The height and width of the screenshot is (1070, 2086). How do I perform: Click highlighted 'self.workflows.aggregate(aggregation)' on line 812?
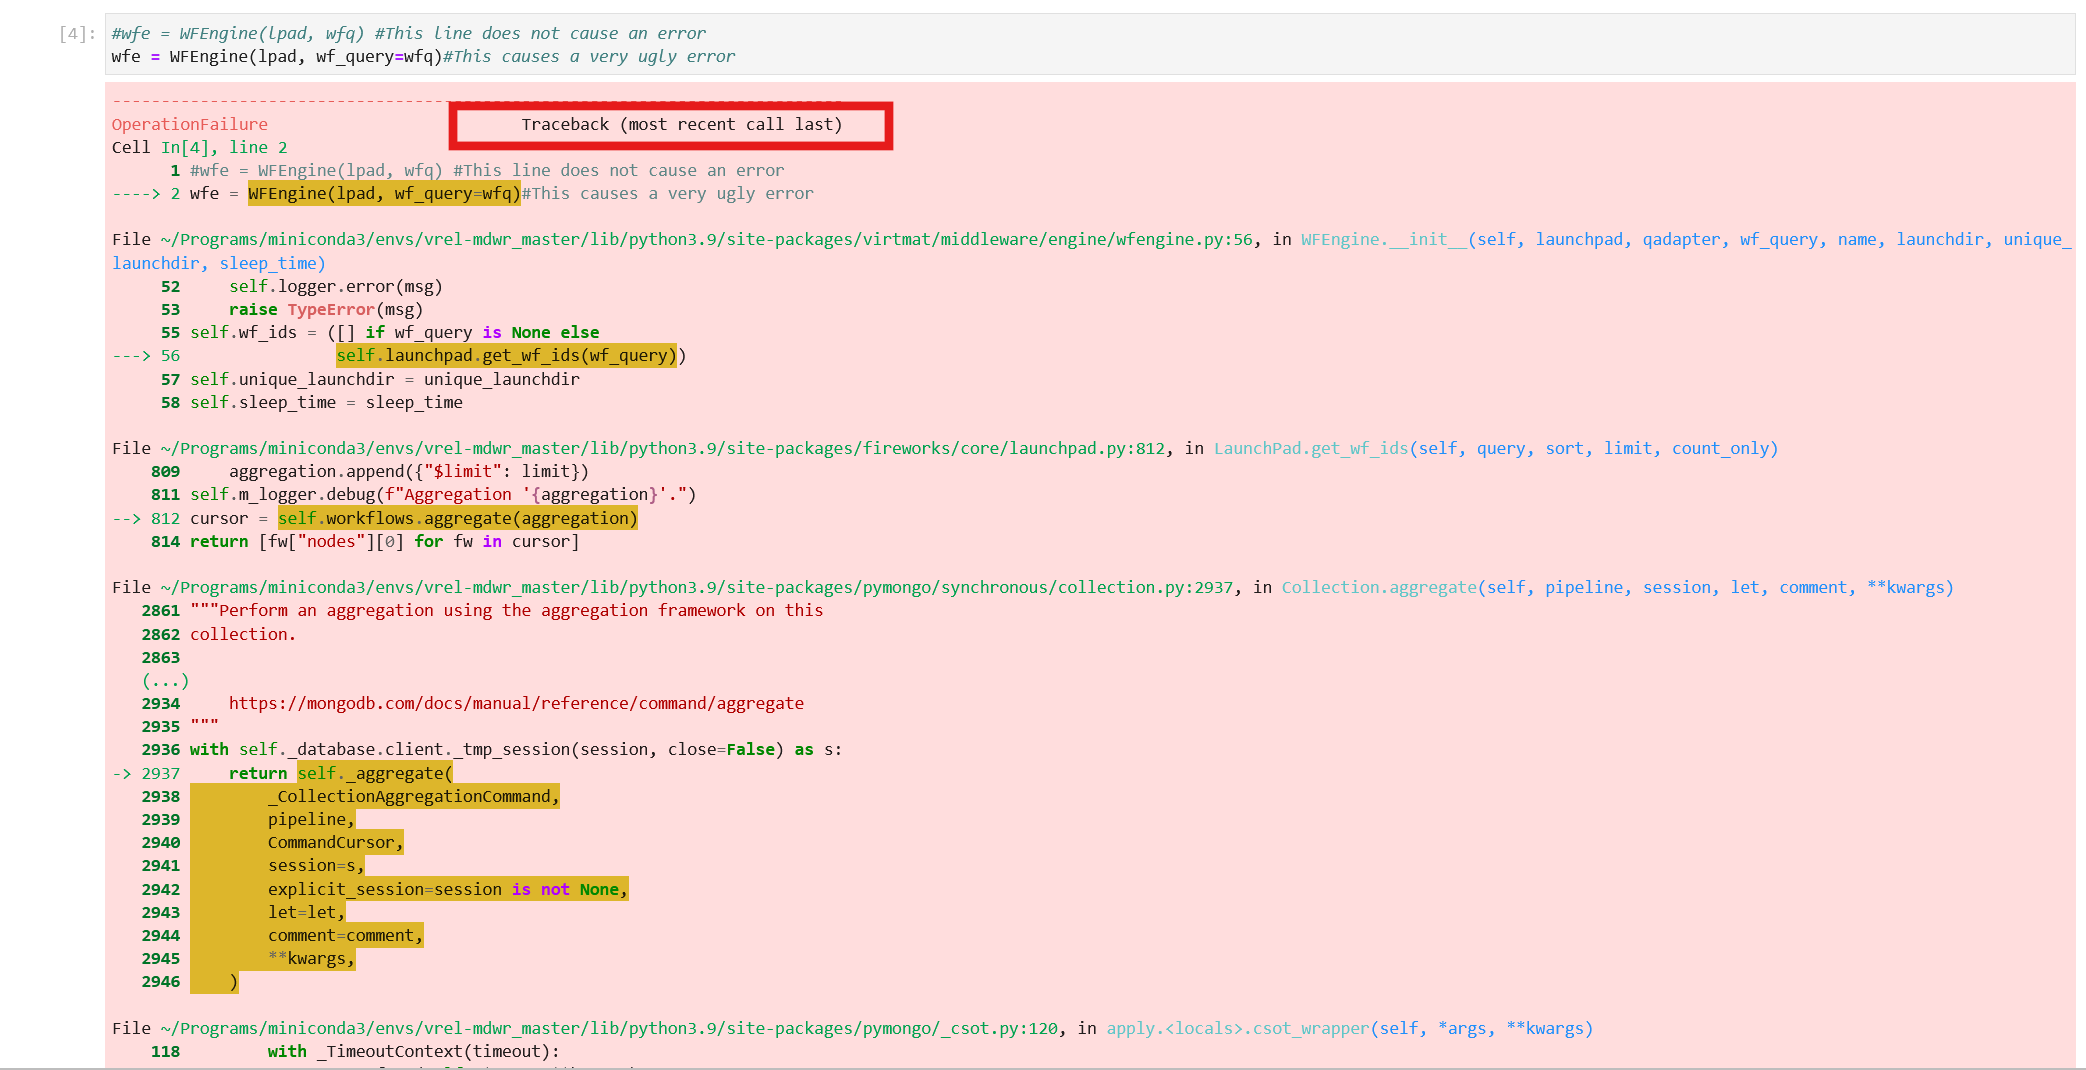[458, 518]
